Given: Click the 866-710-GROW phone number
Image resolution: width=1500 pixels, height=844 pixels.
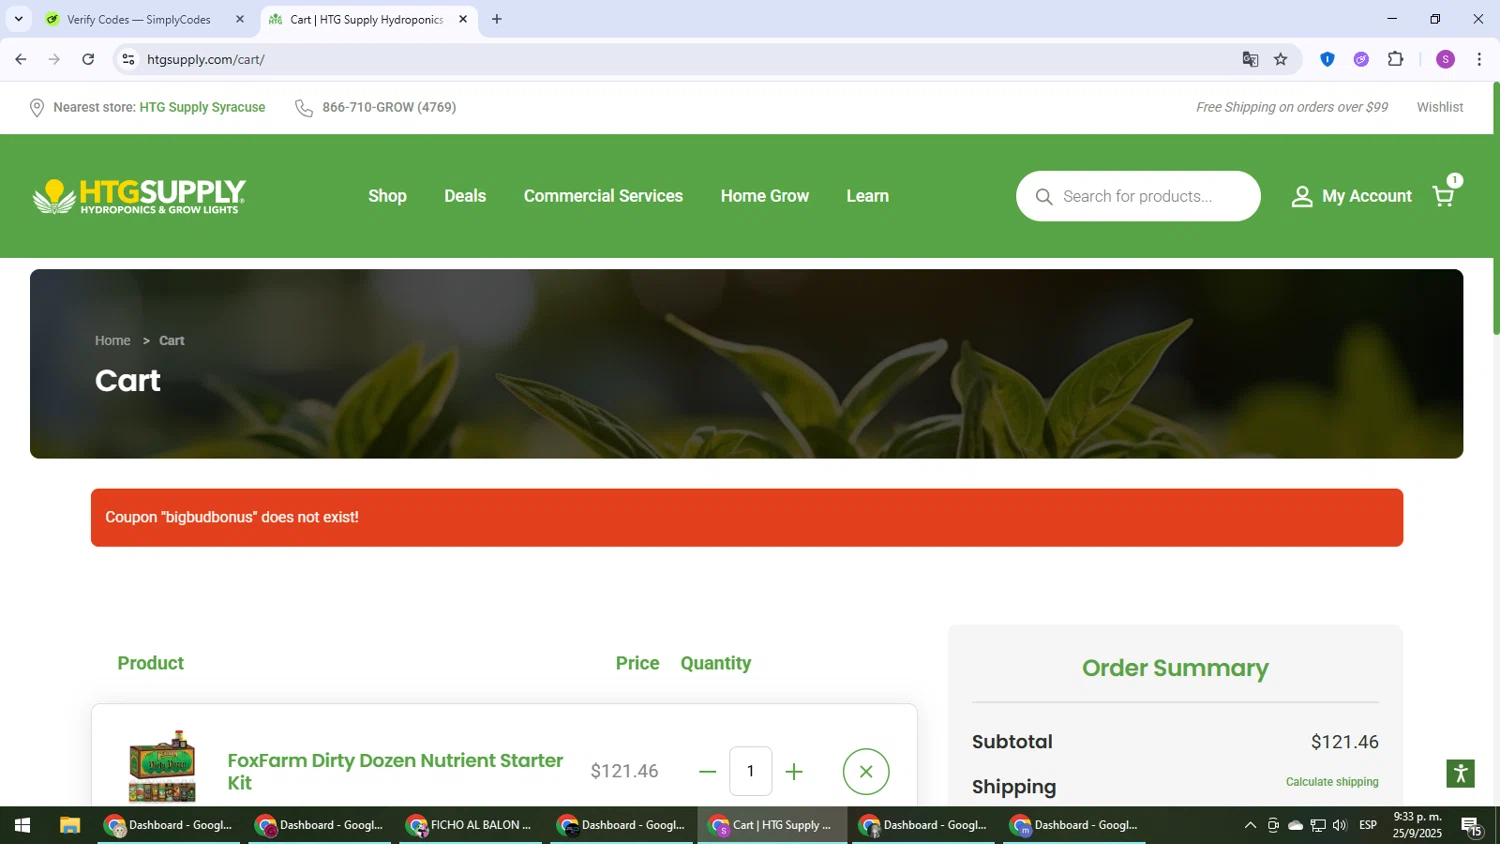Looking at the screenshot, I should point(389,108).
